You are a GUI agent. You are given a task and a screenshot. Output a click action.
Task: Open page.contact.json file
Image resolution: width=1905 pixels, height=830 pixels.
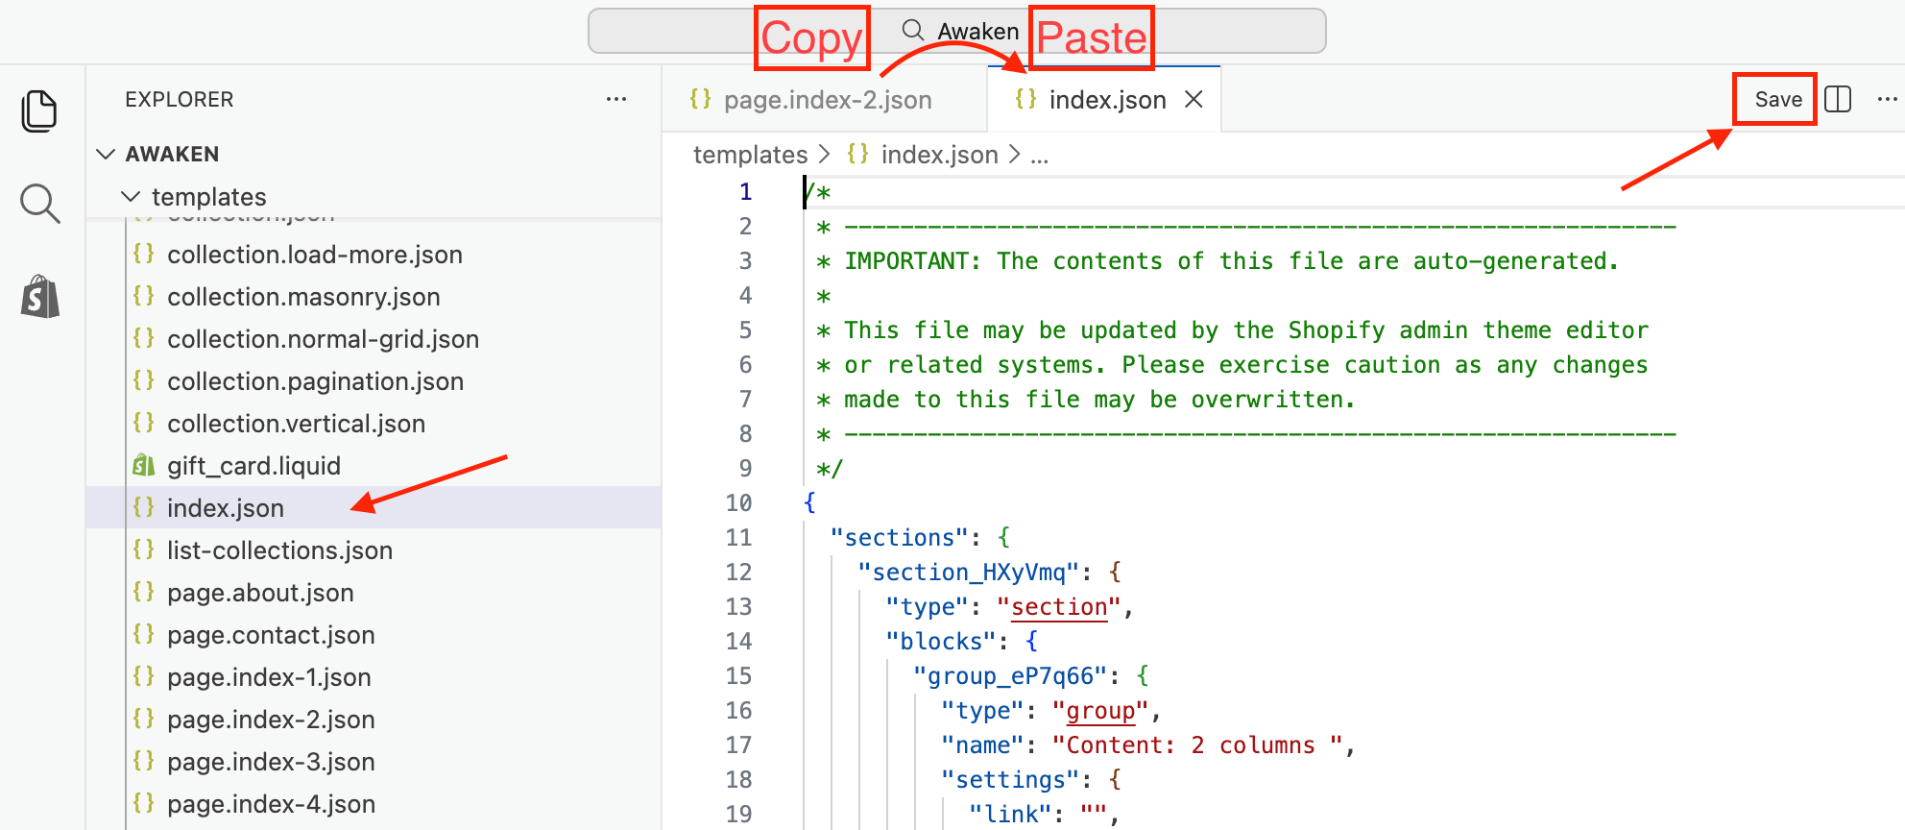[271, 635]
